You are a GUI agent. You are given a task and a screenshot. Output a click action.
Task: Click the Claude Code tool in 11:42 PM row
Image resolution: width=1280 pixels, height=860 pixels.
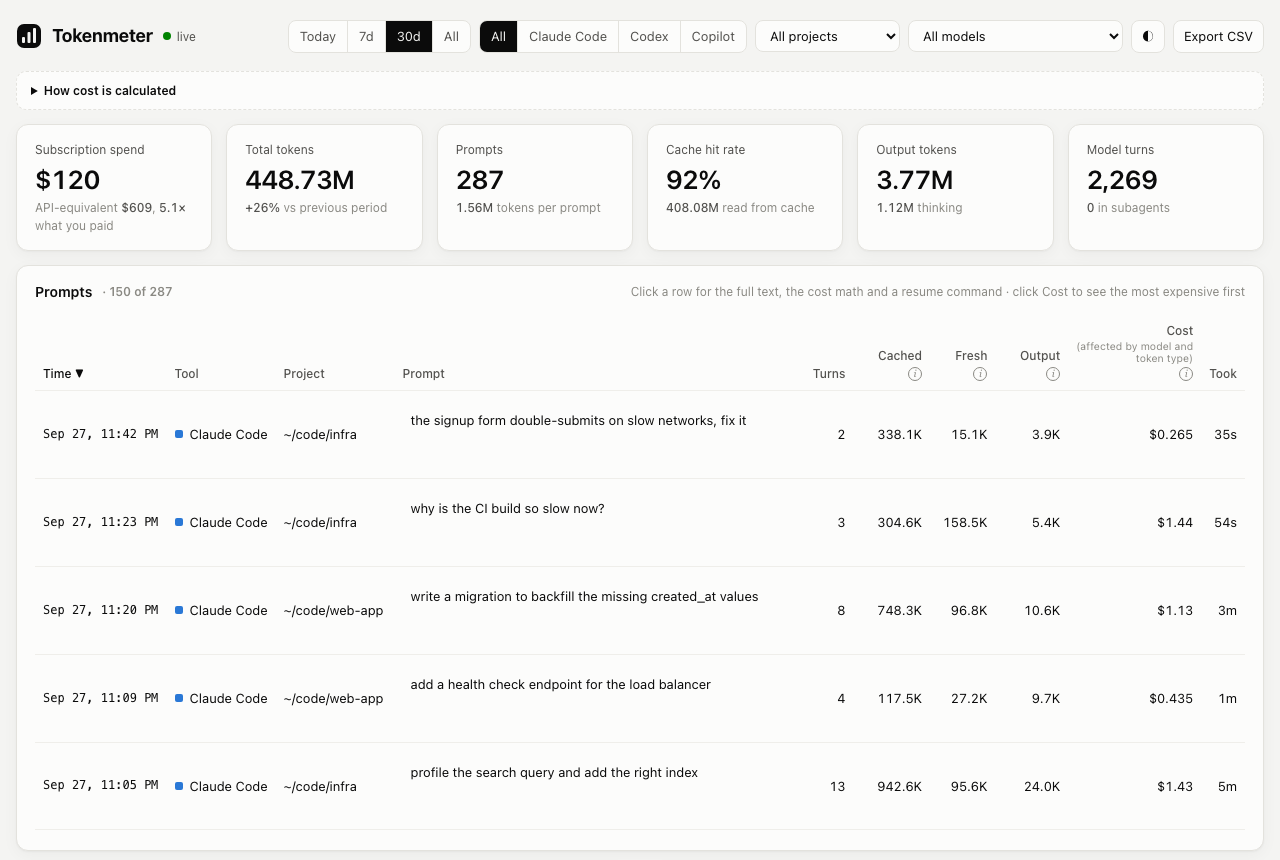click(221, 435)
